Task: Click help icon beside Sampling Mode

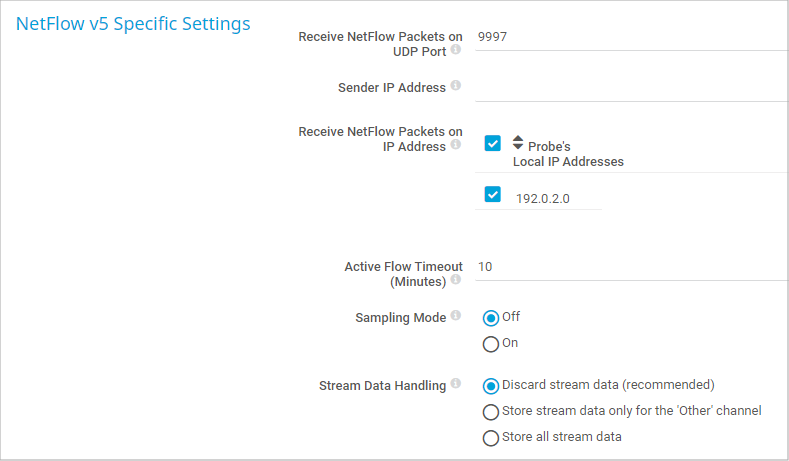Action: pyautogui.click(x=456, y=316)
